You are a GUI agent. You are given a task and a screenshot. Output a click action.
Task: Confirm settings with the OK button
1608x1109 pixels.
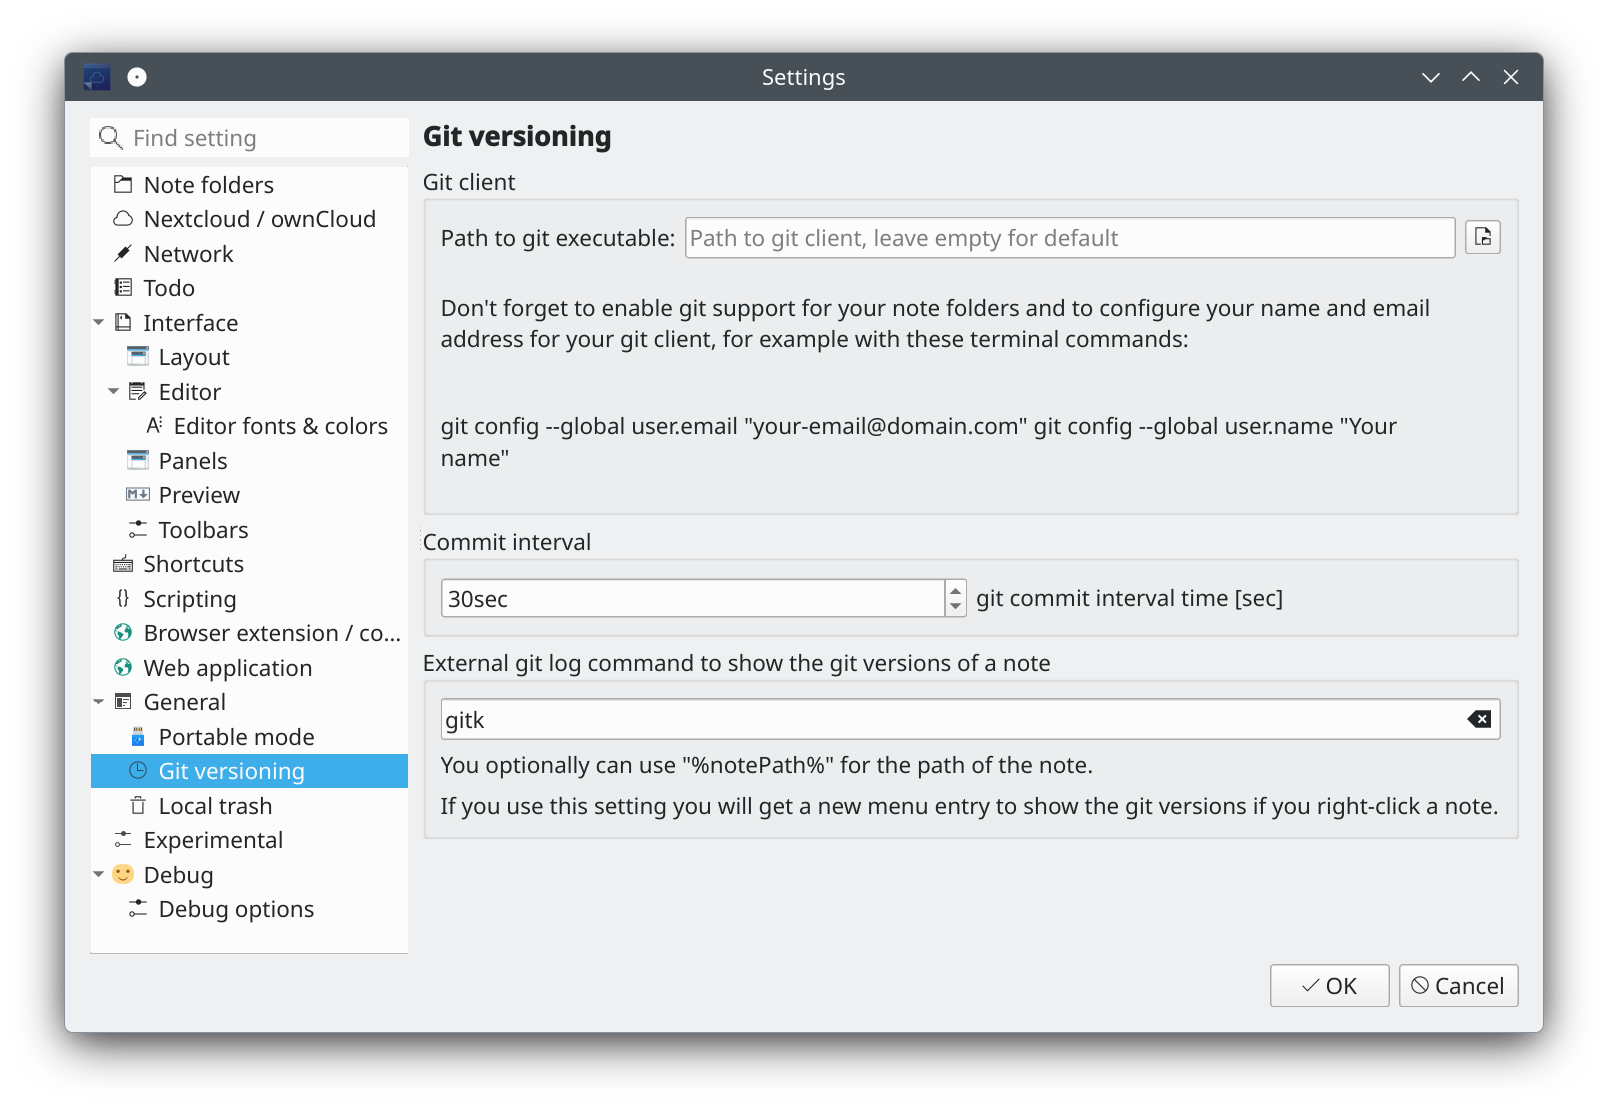click(1329, 985)
